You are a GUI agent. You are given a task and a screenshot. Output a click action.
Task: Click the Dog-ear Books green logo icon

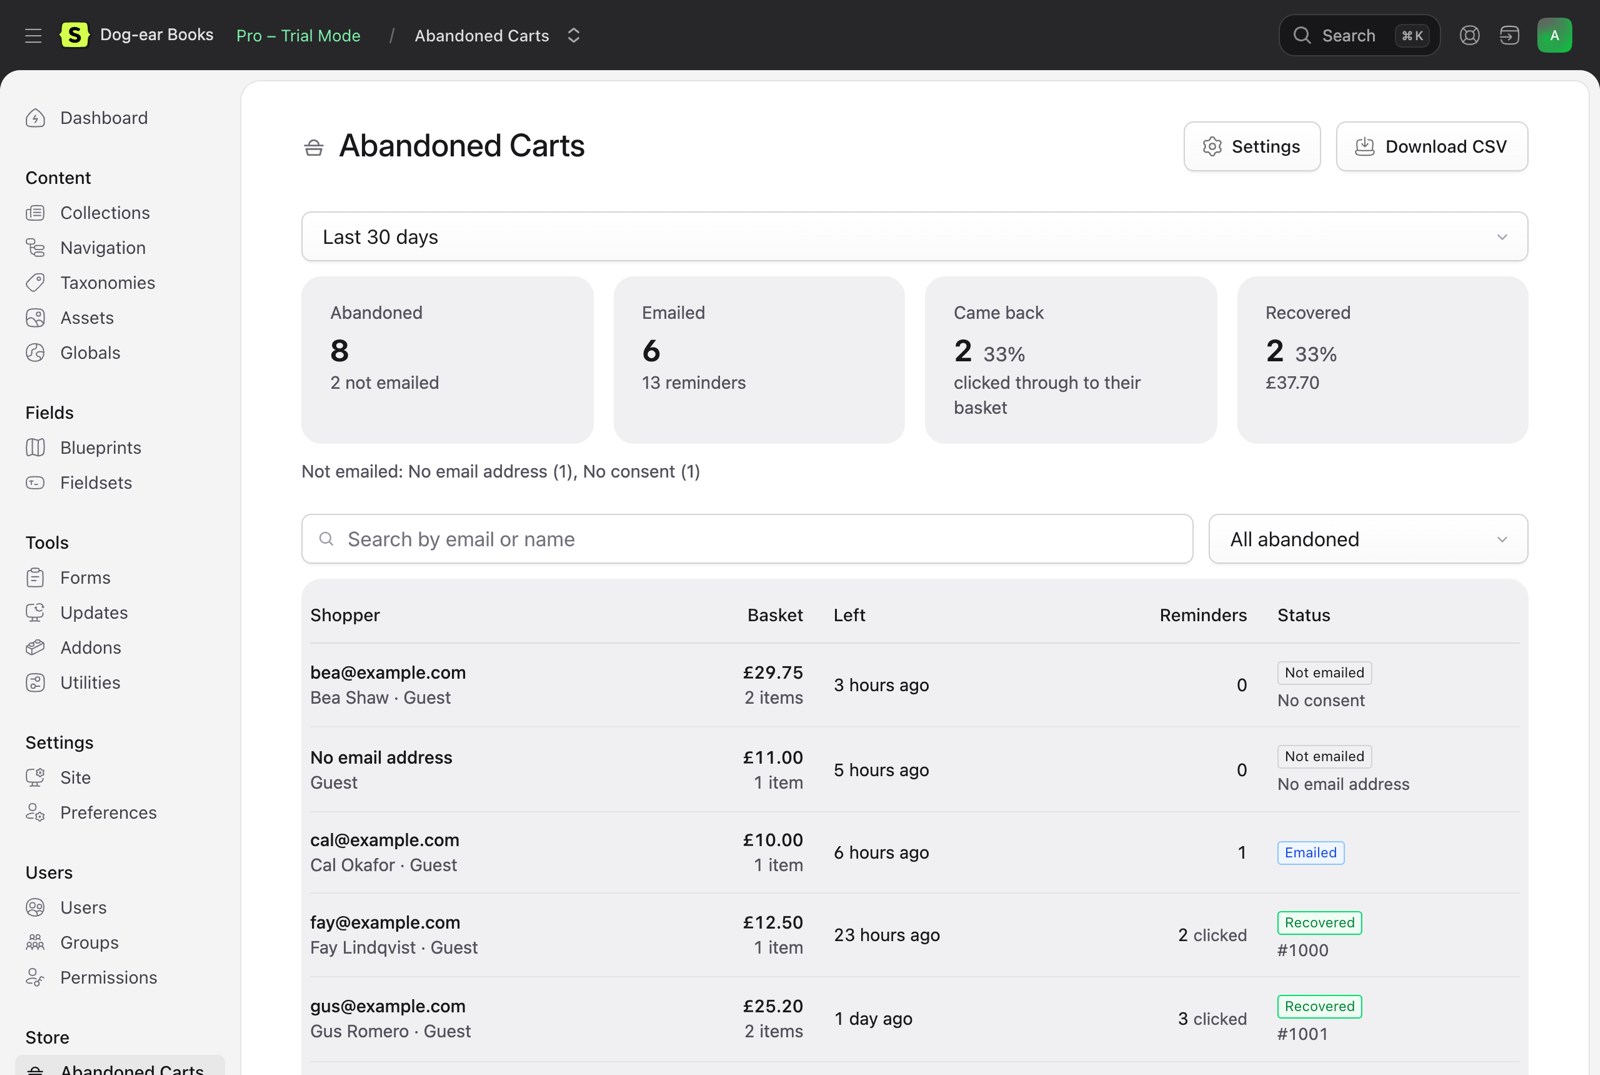74,35
